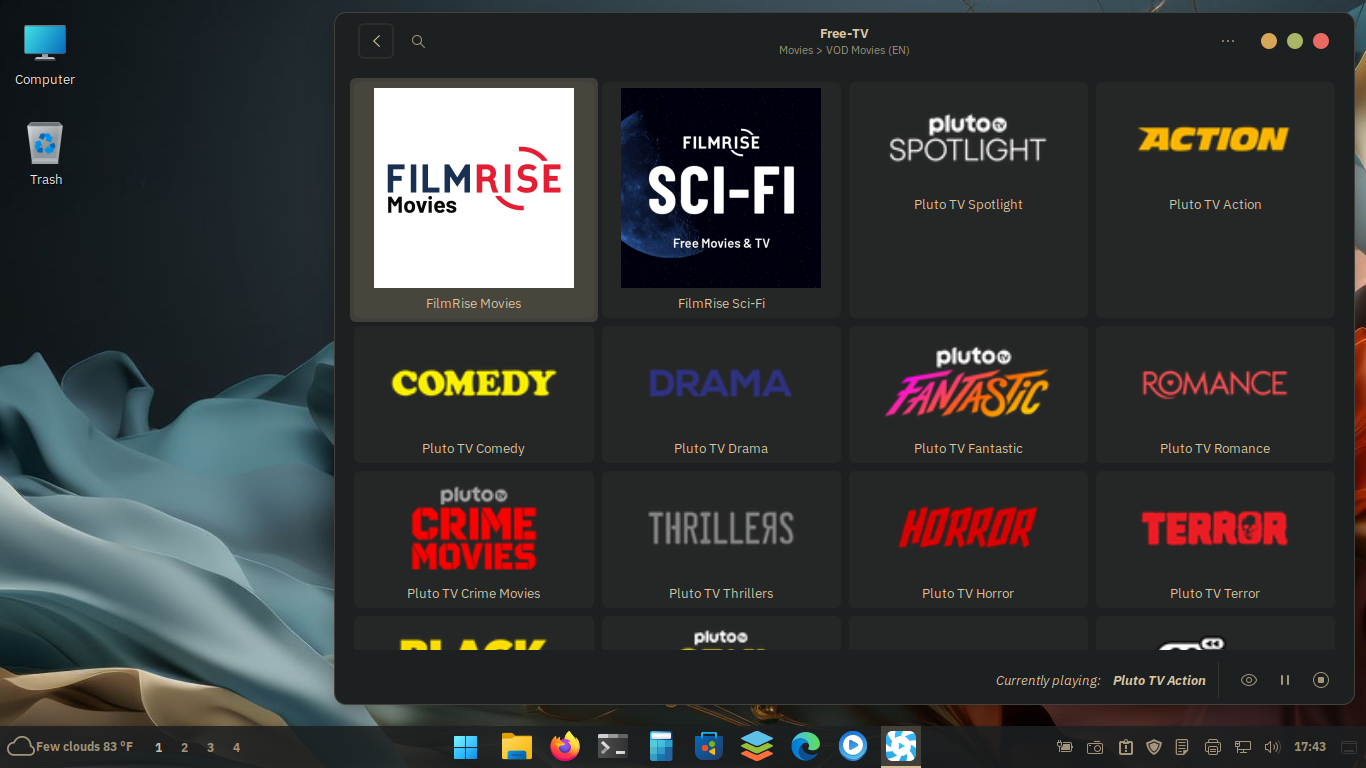Open the 17:43 clock calendar

click(x=1310, y=747)
